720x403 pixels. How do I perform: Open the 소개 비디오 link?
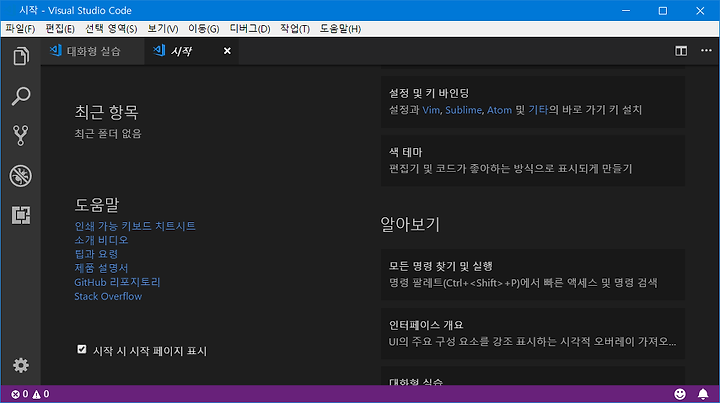click(101, 240)
